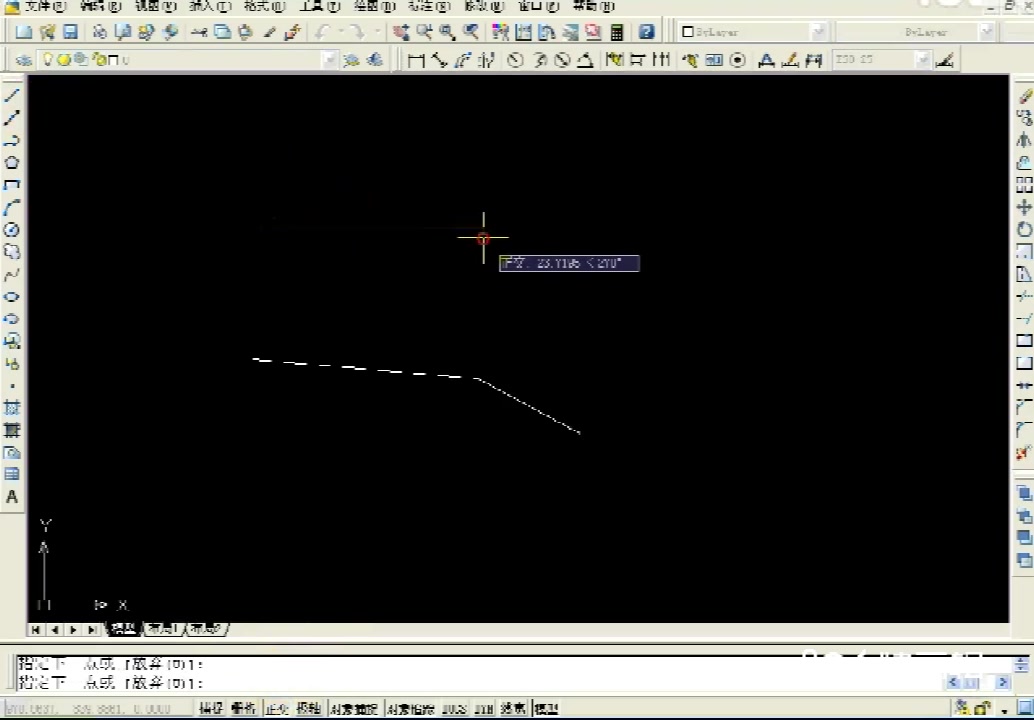This screenshot has height=720, width=1034.
Task: Toggle 极轴 polar tracking button
Action: point(308,707)
